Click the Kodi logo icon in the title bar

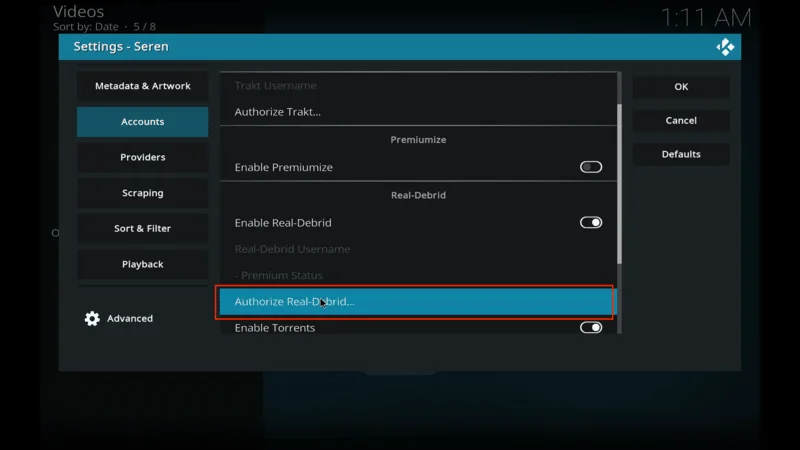coord(725,47)
